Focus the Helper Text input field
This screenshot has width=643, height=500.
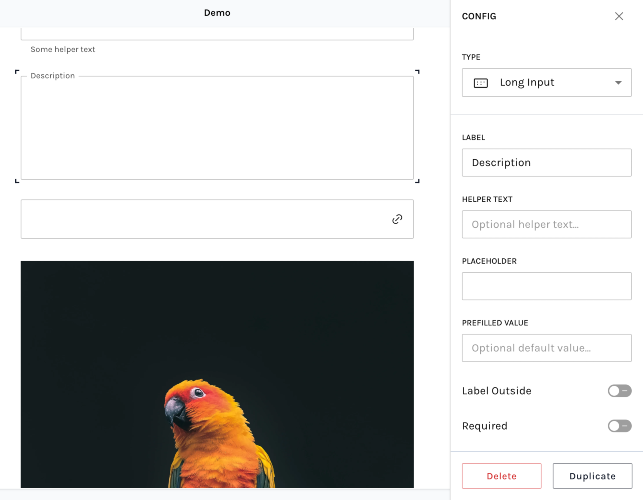(x=547, y=224)
